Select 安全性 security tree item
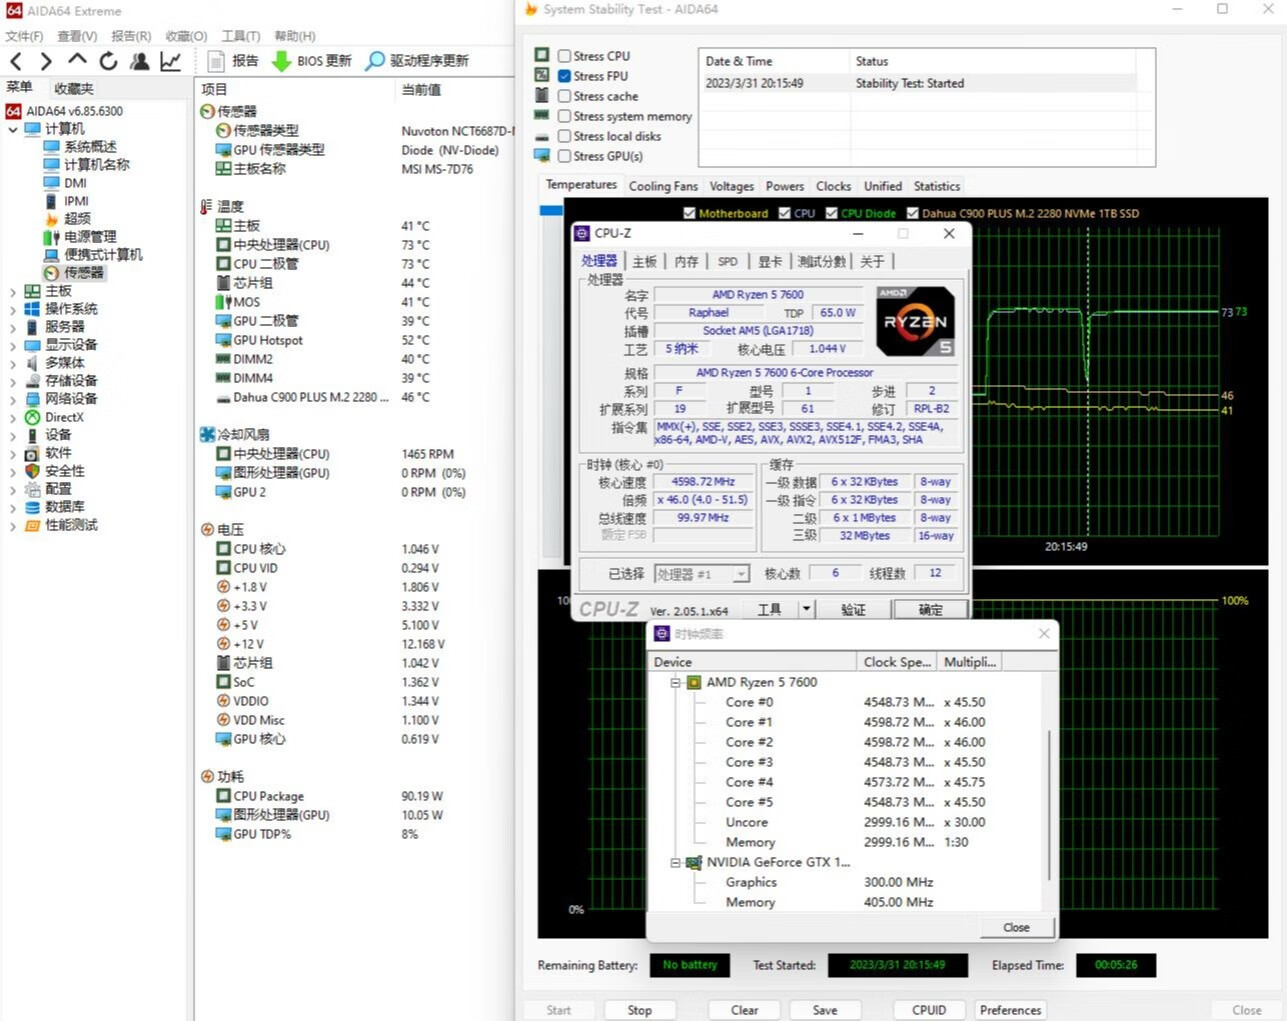The width and height of the screenshot is (1287, 1021). 54,471
